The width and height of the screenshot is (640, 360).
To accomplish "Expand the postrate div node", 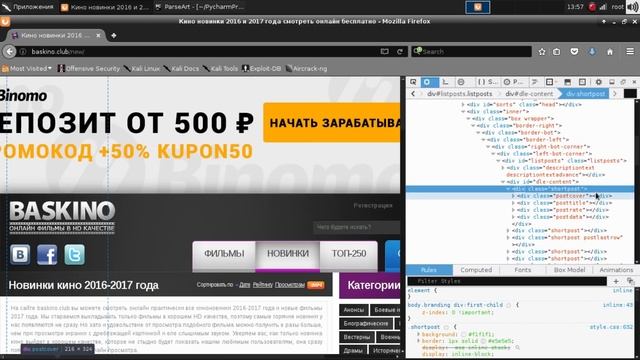I will 513,210.
